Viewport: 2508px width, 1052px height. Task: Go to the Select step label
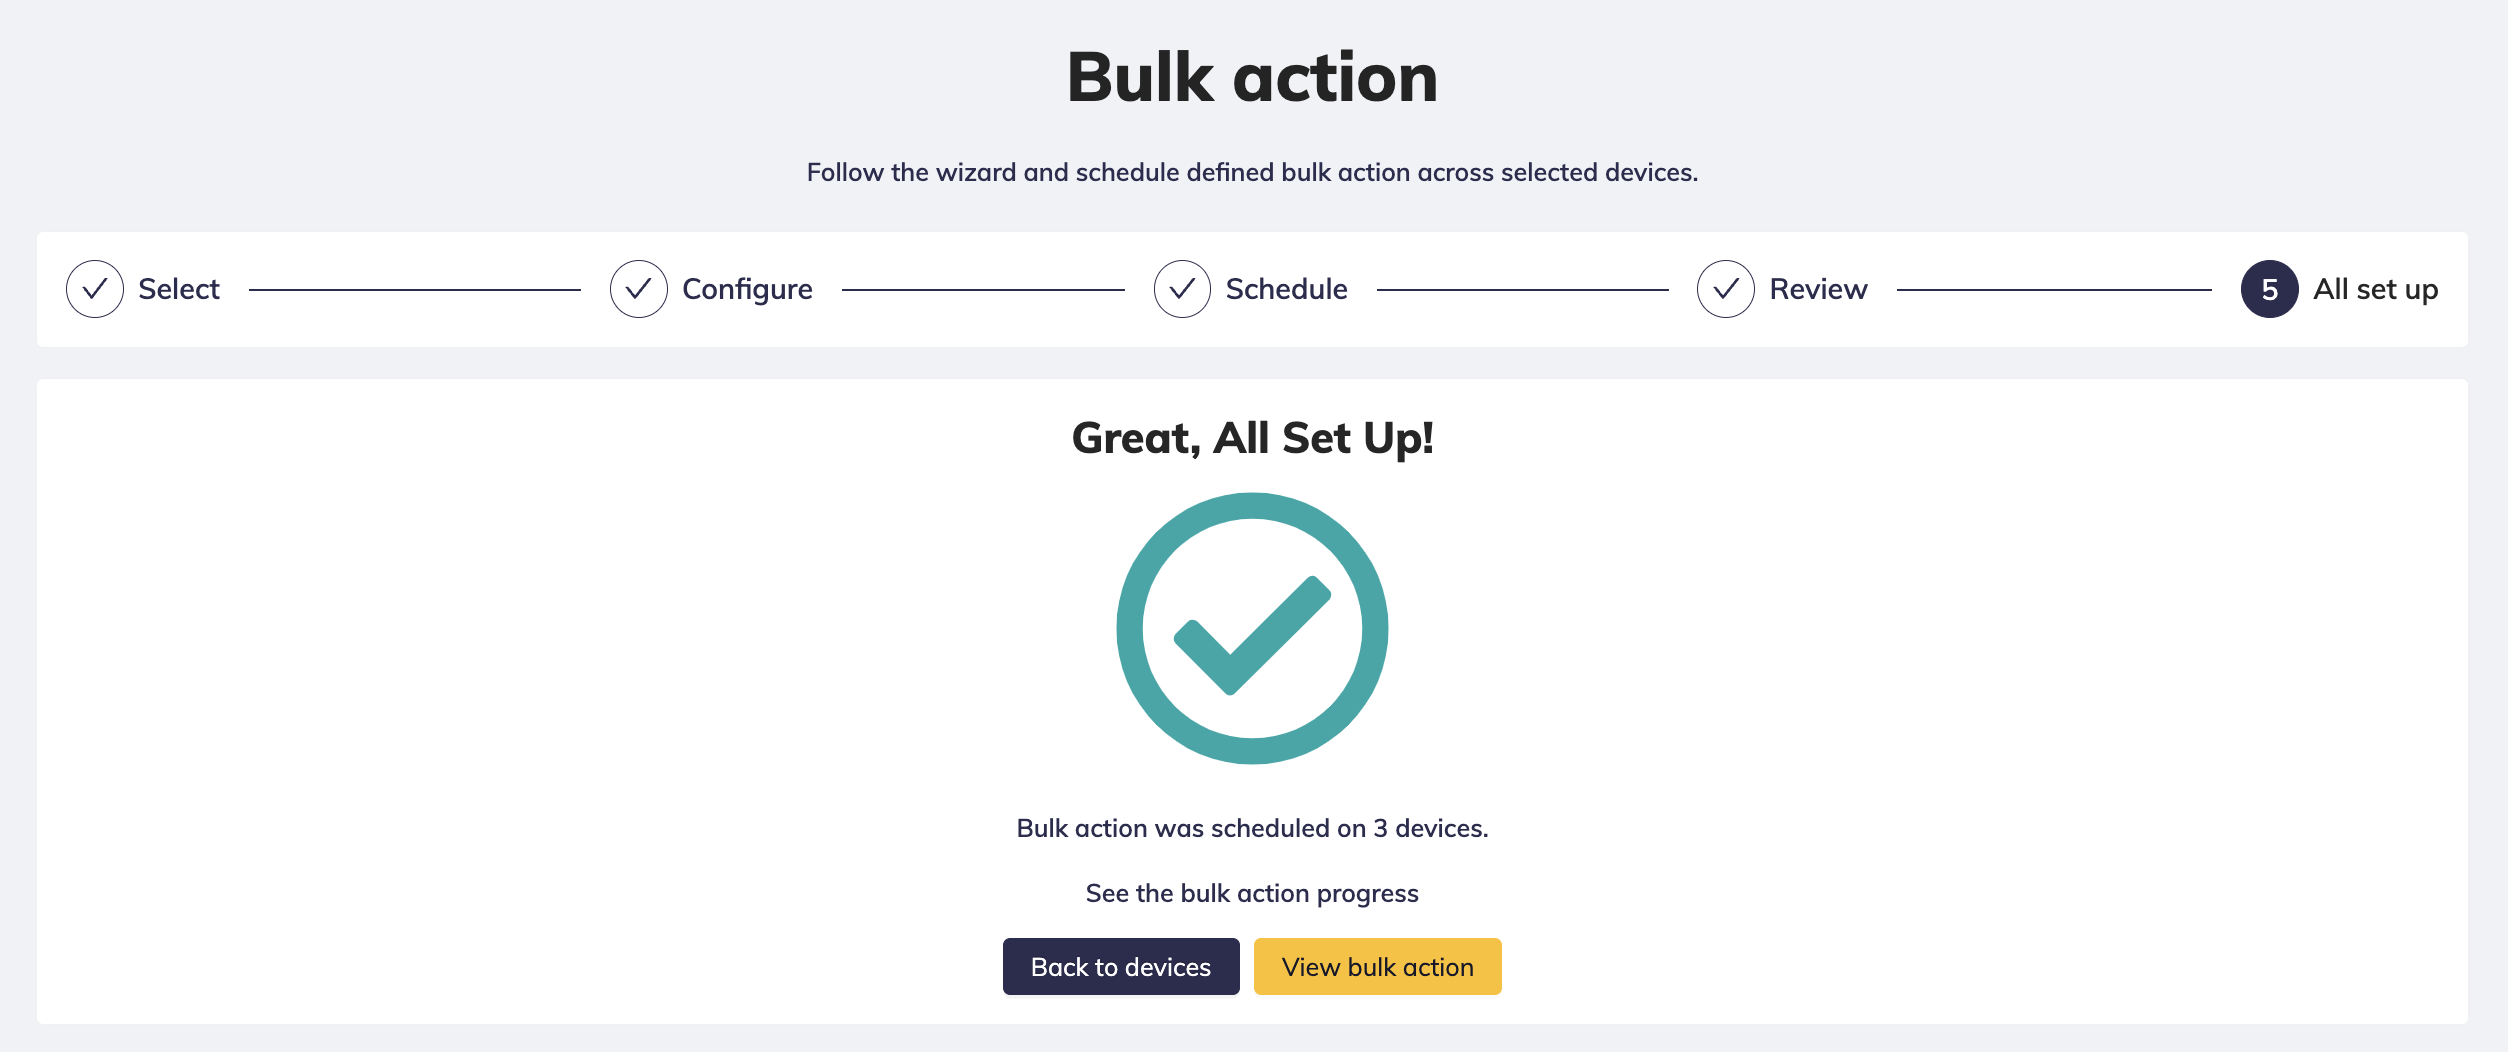(179, 289)
